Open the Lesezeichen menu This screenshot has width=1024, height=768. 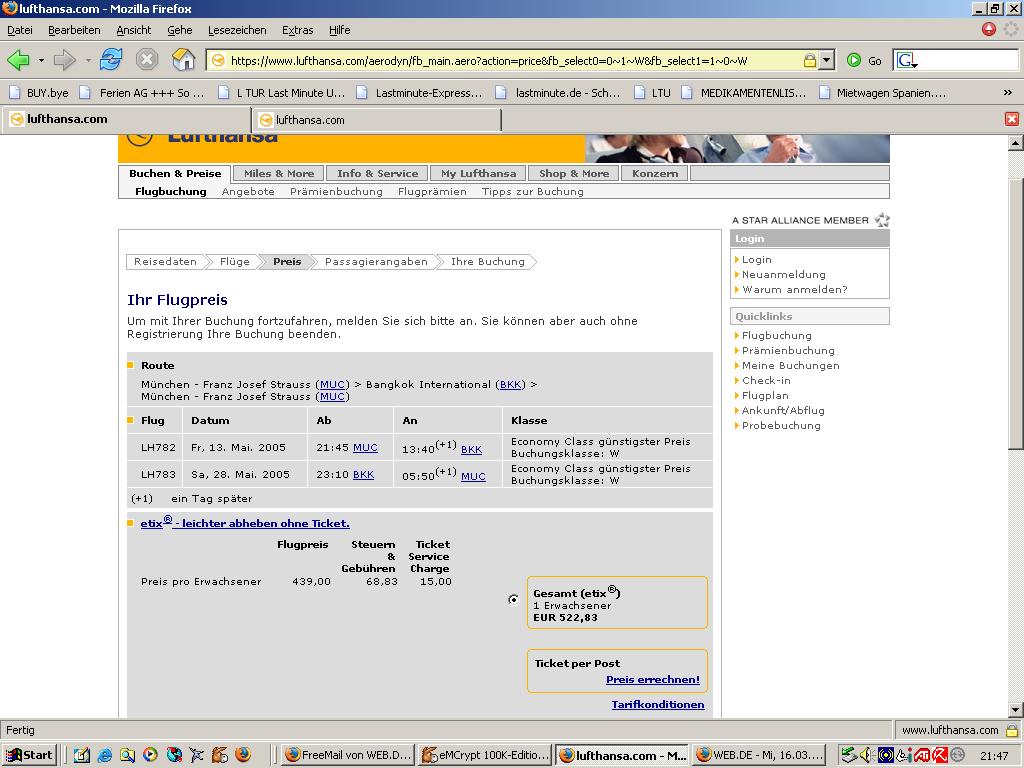pyautogui.click(x=237, y=30)
